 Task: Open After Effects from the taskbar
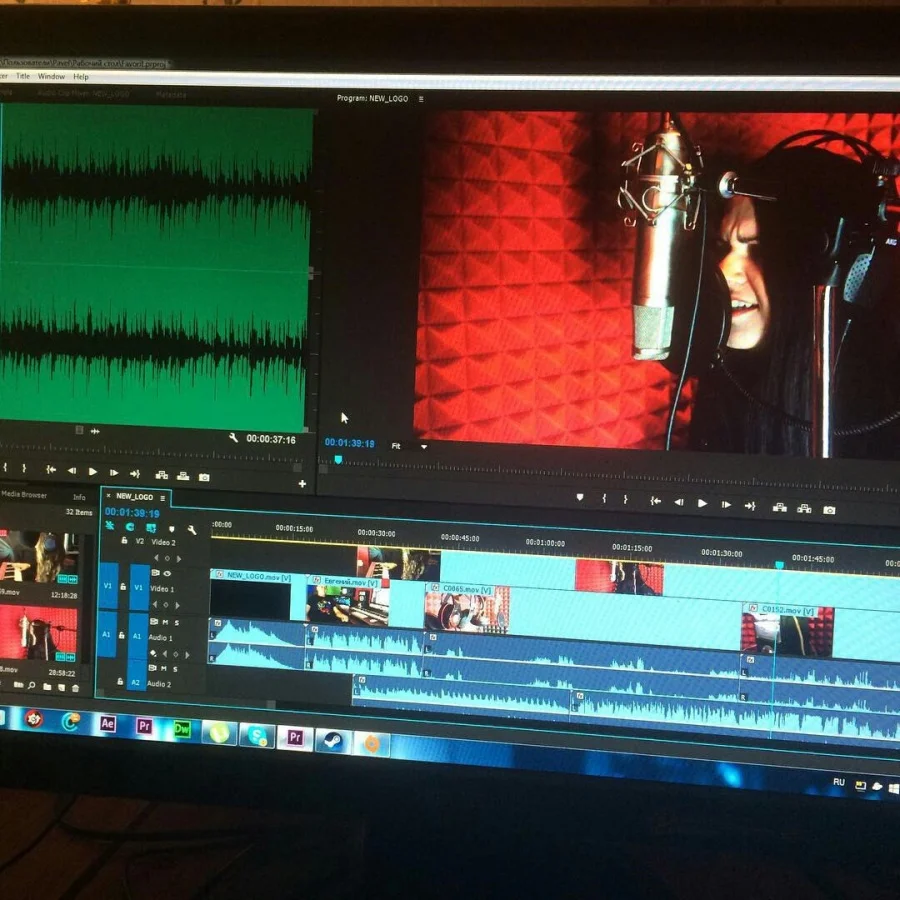coord(108,723)
